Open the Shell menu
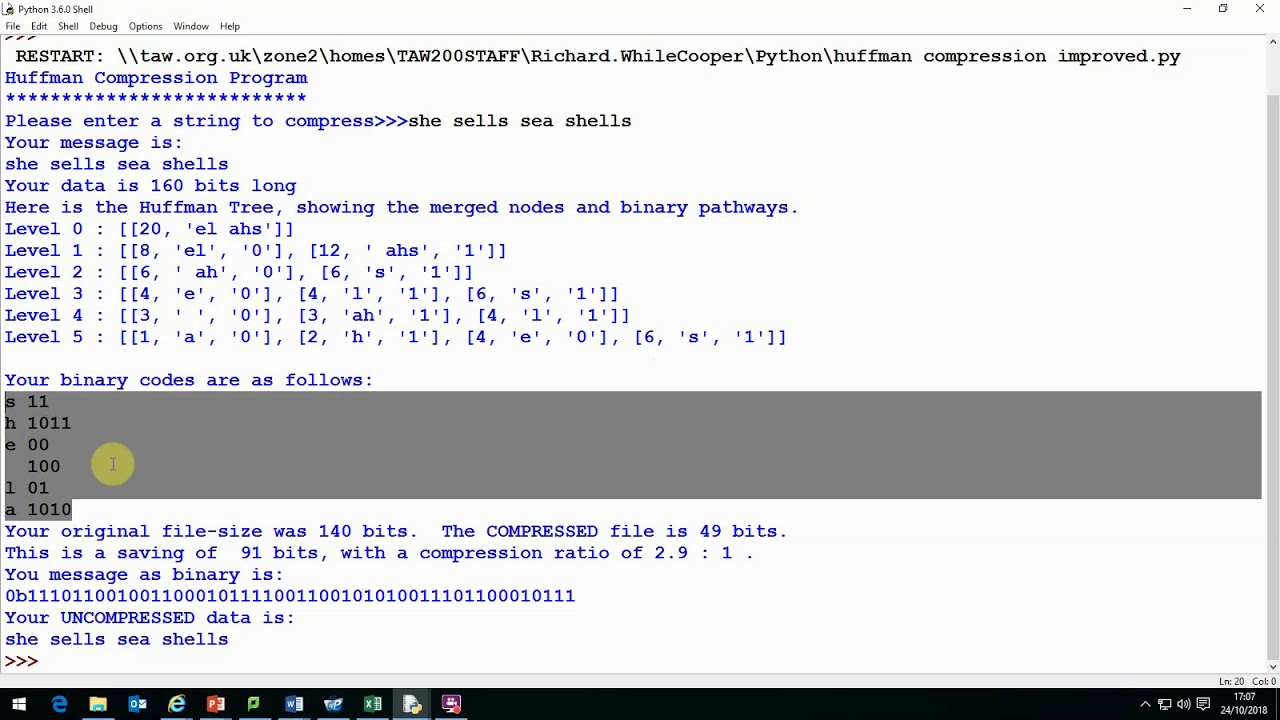The image size is (1280, 720). tap(68, 26)
